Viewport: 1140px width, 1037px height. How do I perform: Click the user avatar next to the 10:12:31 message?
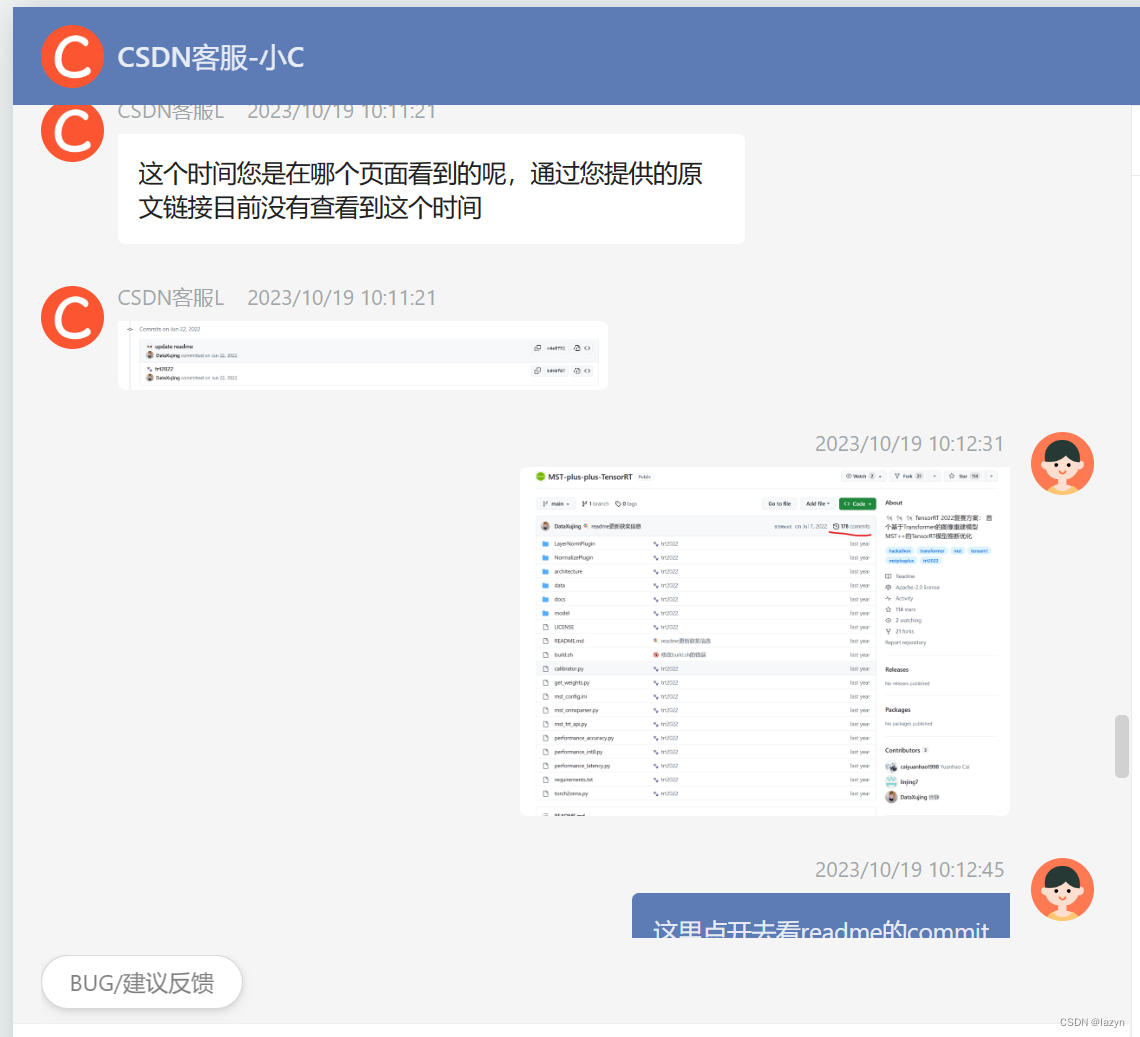[x=1062, y=463]
